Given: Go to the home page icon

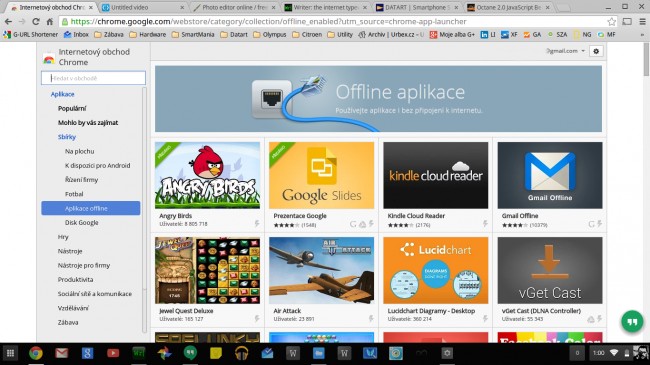Looking at the screenshot, I should pos(50,22).
